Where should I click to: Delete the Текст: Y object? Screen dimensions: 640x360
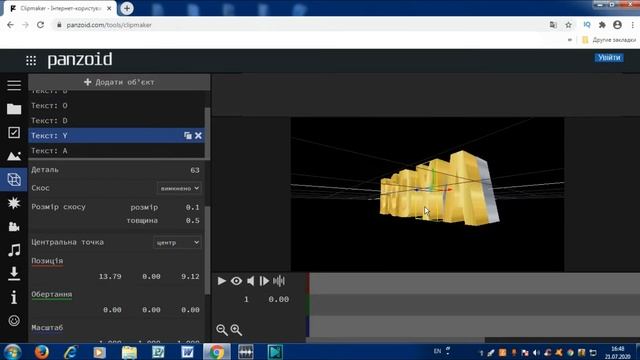tap(198, 136)
